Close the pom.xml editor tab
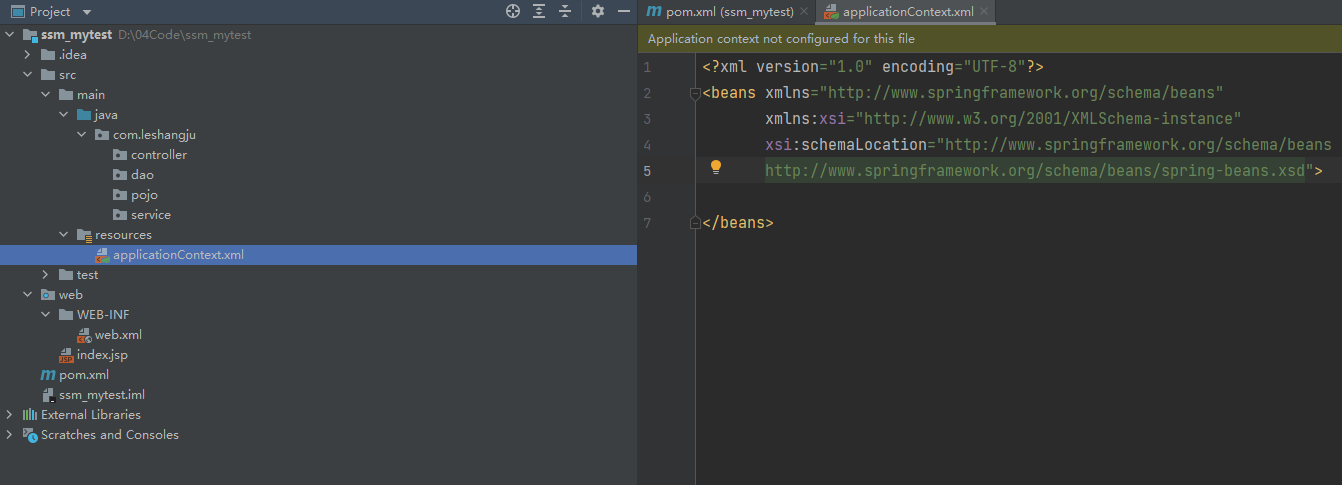 click(804, 12)
